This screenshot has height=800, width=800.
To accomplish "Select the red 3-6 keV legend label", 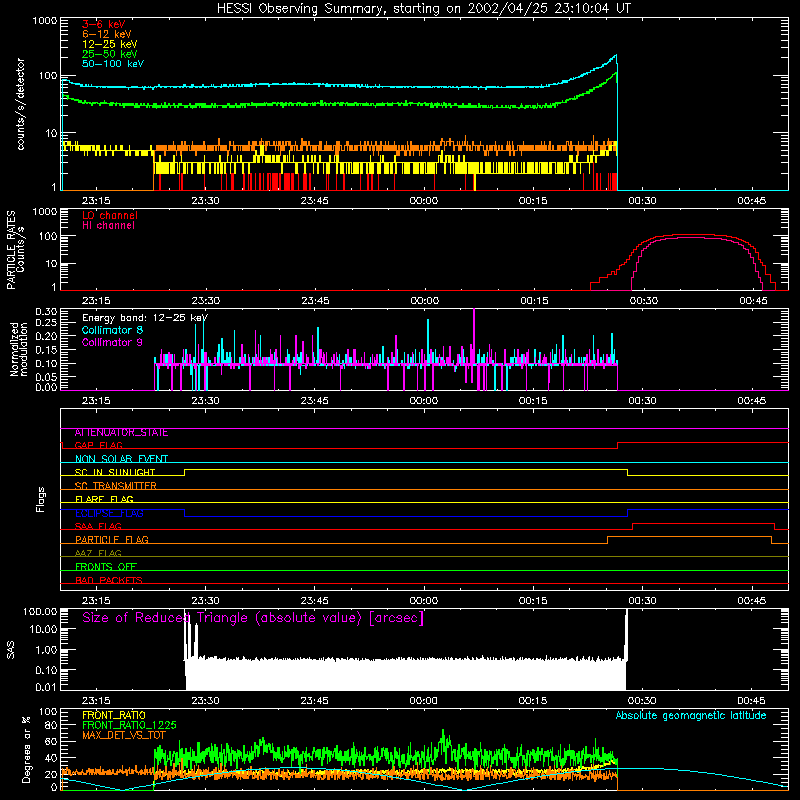I will [104, 24].
